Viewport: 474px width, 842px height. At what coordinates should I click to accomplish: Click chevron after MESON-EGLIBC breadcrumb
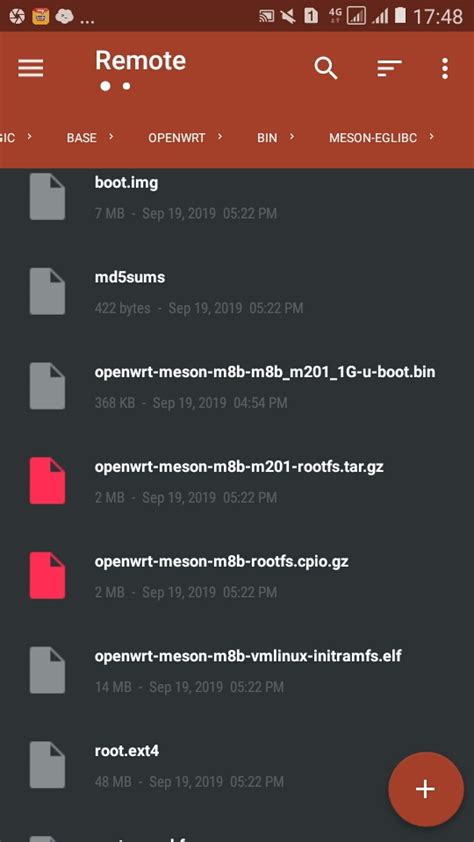click(432, 137)
